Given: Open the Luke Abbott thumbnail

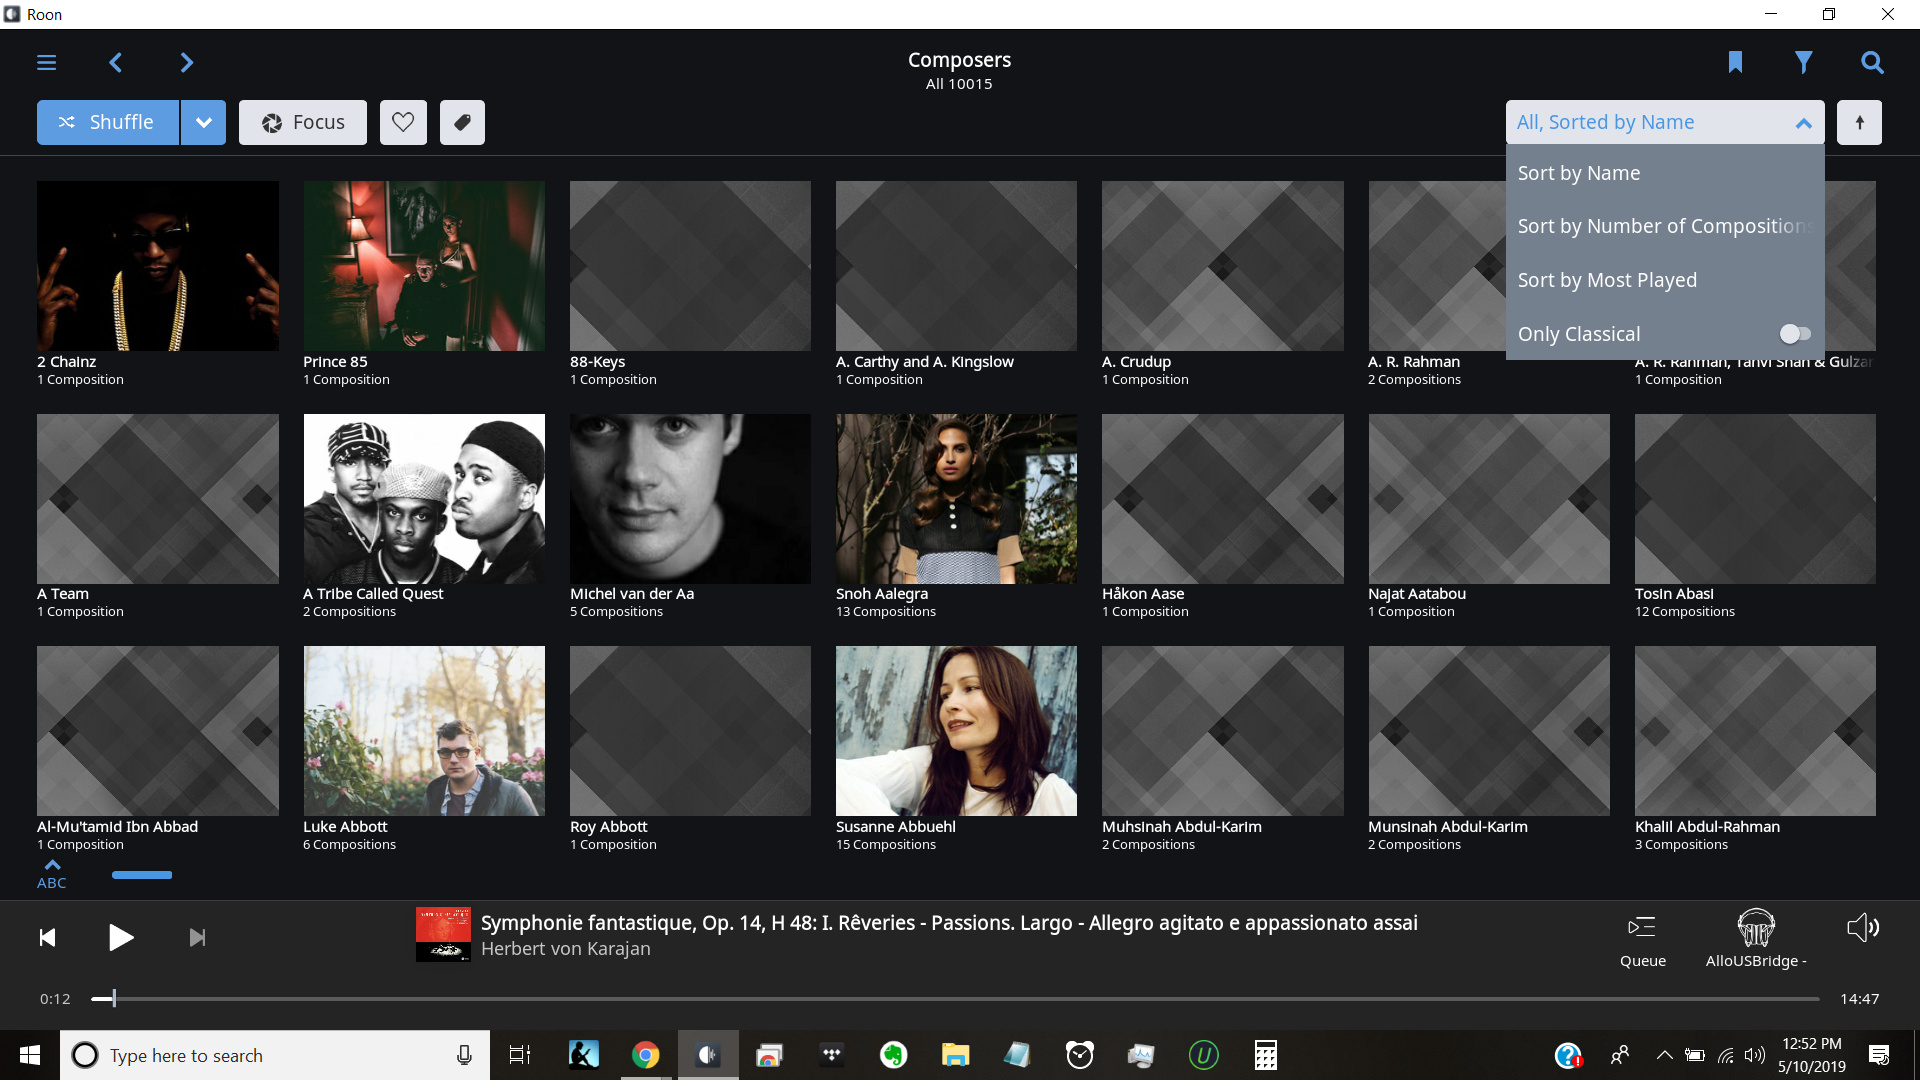Looking at the screenshot, I should coord(424,730).
